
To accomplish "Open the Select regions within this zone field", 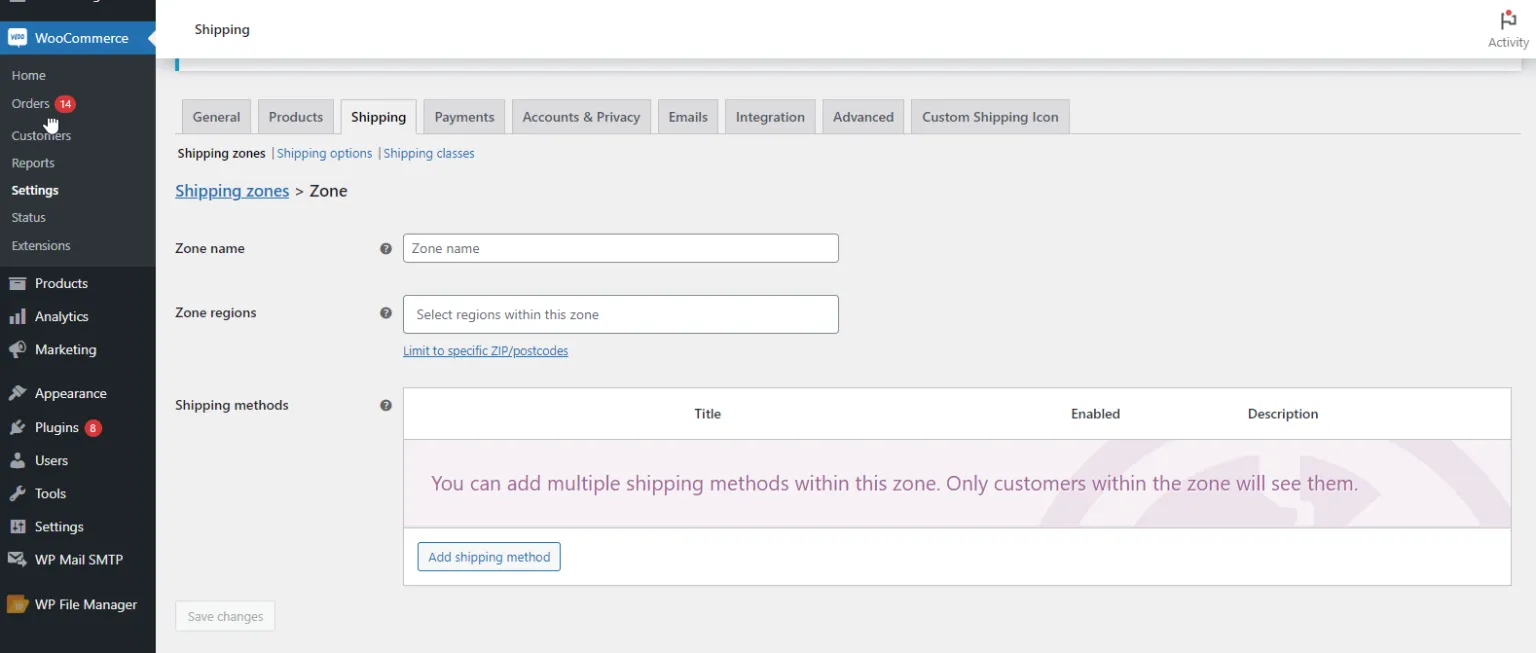I will [620, 314].
